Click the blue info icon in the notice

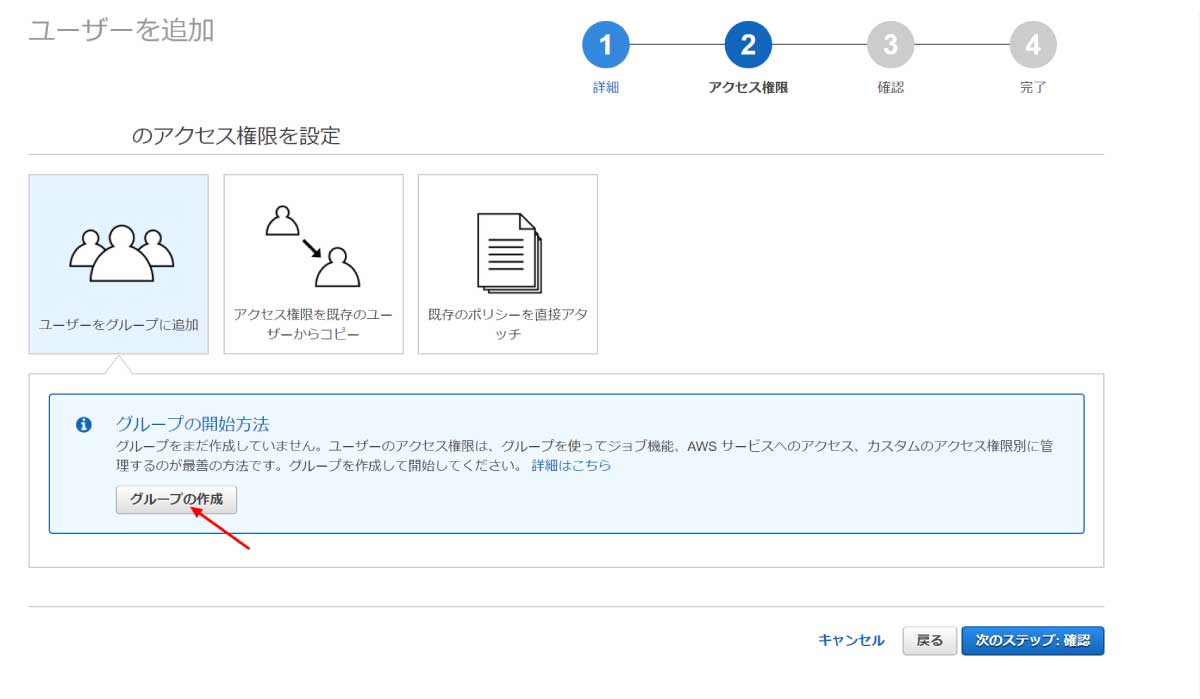click(x=85, y=425)
